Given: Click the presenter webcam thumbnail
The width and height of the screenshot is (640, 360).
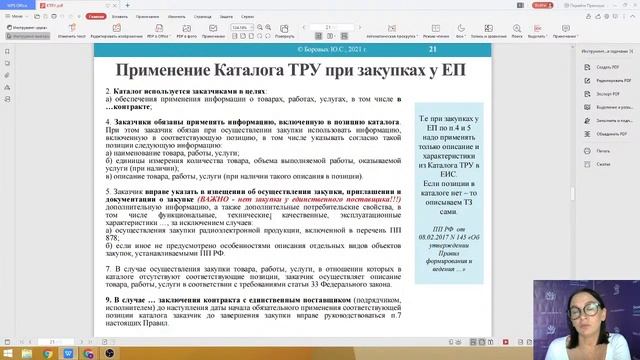Looking at the screenshot, I should point(587,320).
